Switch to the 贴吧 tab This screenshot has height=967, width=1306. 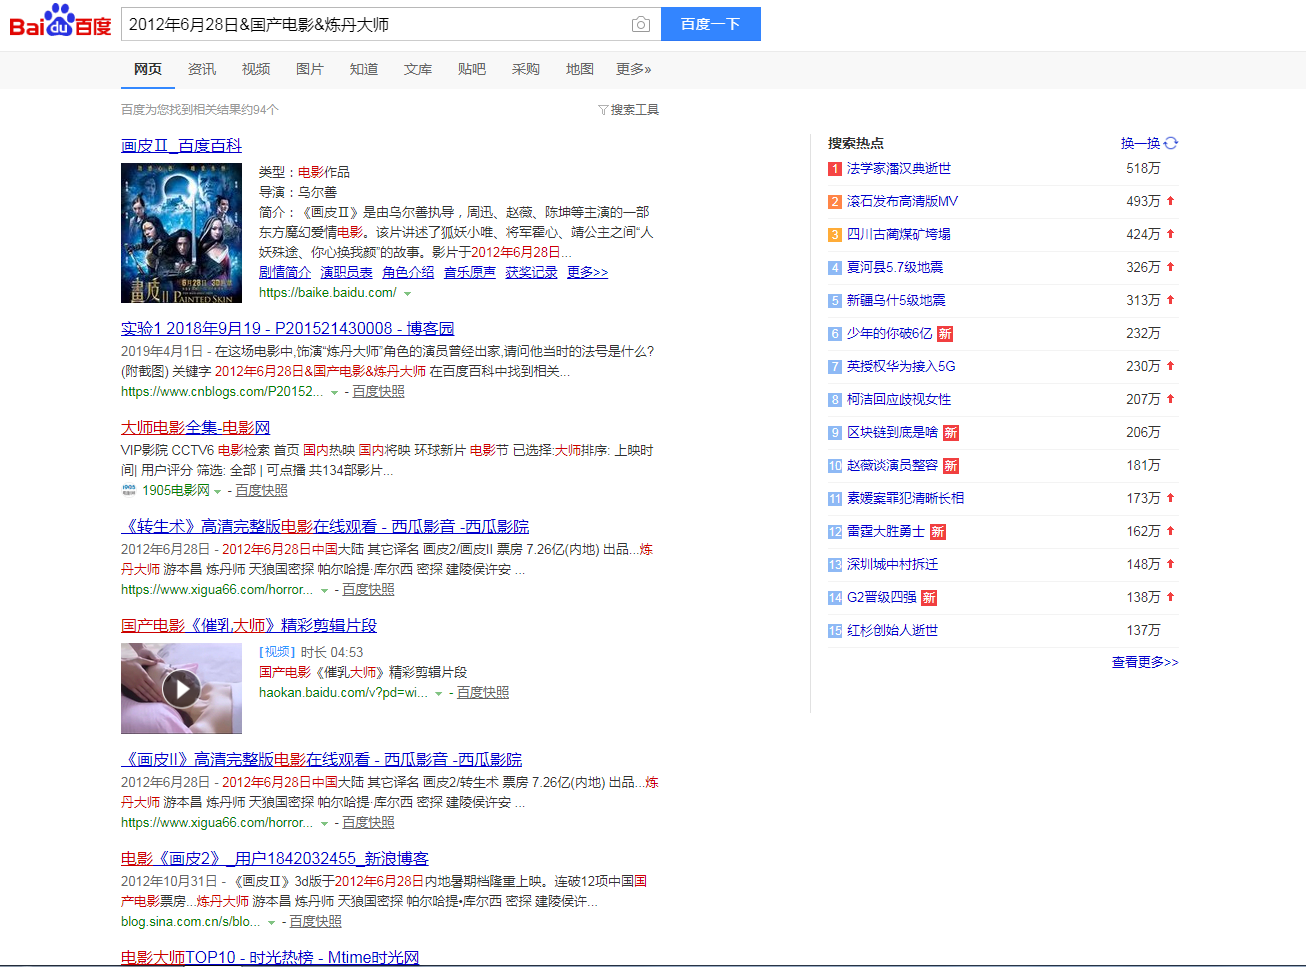[472, 69]
